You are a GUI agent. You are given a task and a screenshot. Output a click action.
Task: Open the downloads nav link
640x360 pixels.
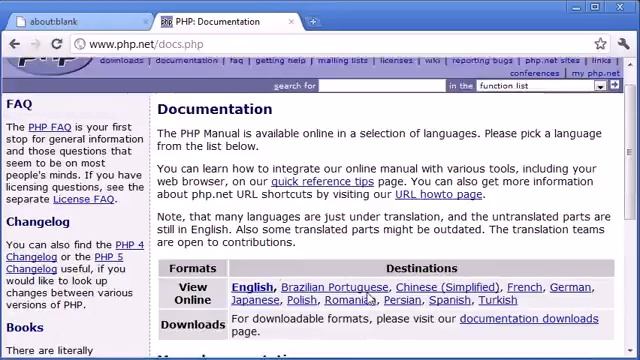[122, 60]
